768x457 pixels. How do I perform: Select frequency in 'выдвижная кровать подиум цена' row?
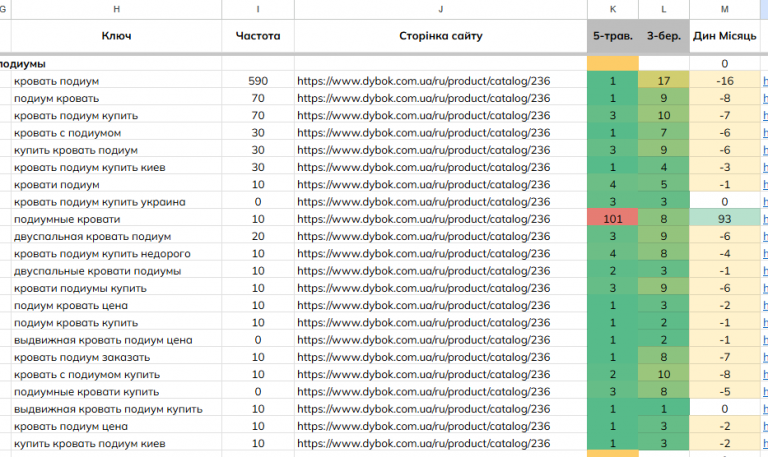258,340
